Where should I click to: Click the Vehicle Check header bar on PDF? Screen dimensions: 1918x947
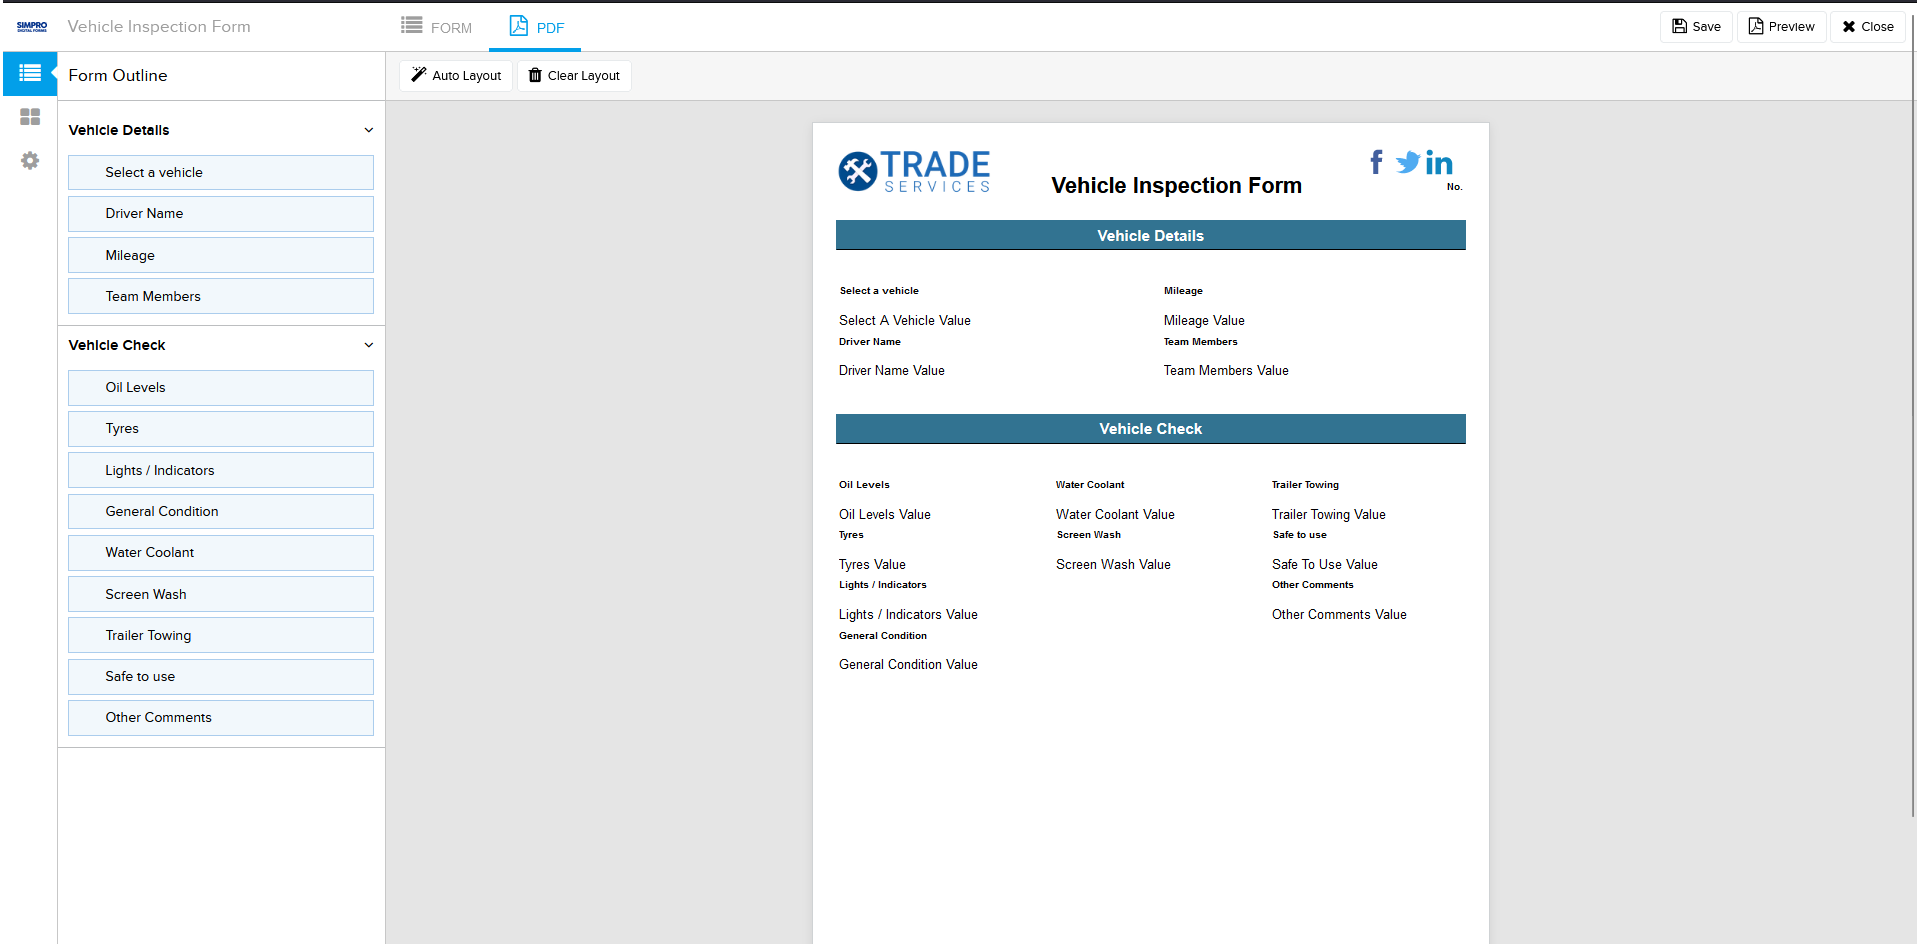[x=1150, y=429]
